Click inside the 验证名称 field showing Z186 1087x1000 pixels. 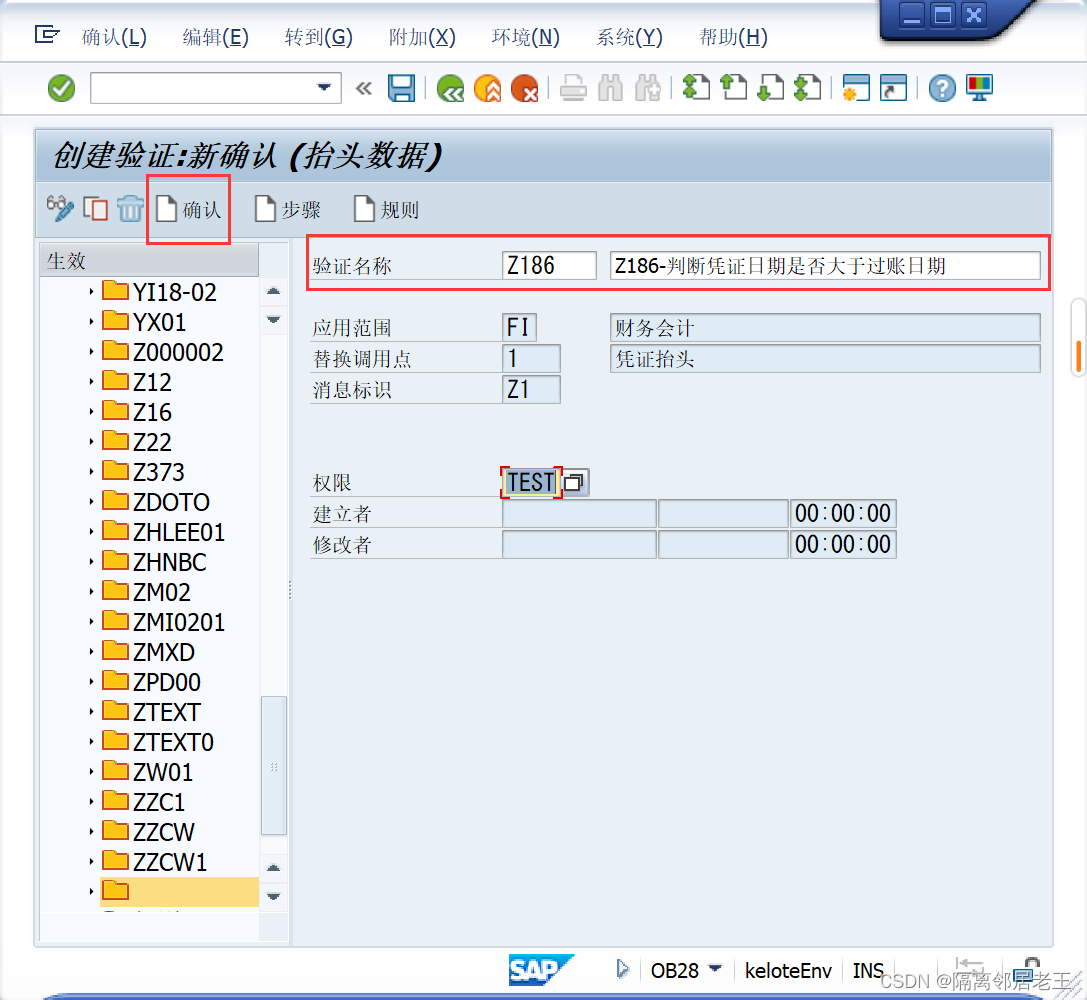[x=548, y=265]
